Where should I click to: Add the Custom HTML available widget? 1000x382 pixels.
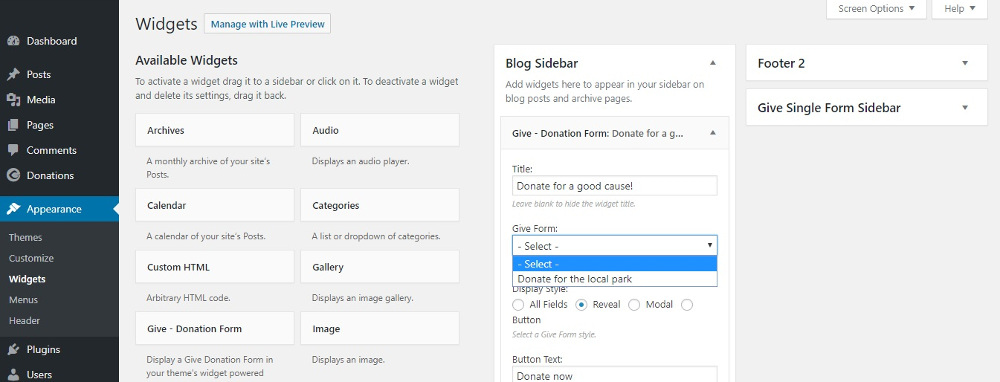(x=215, y=267)
